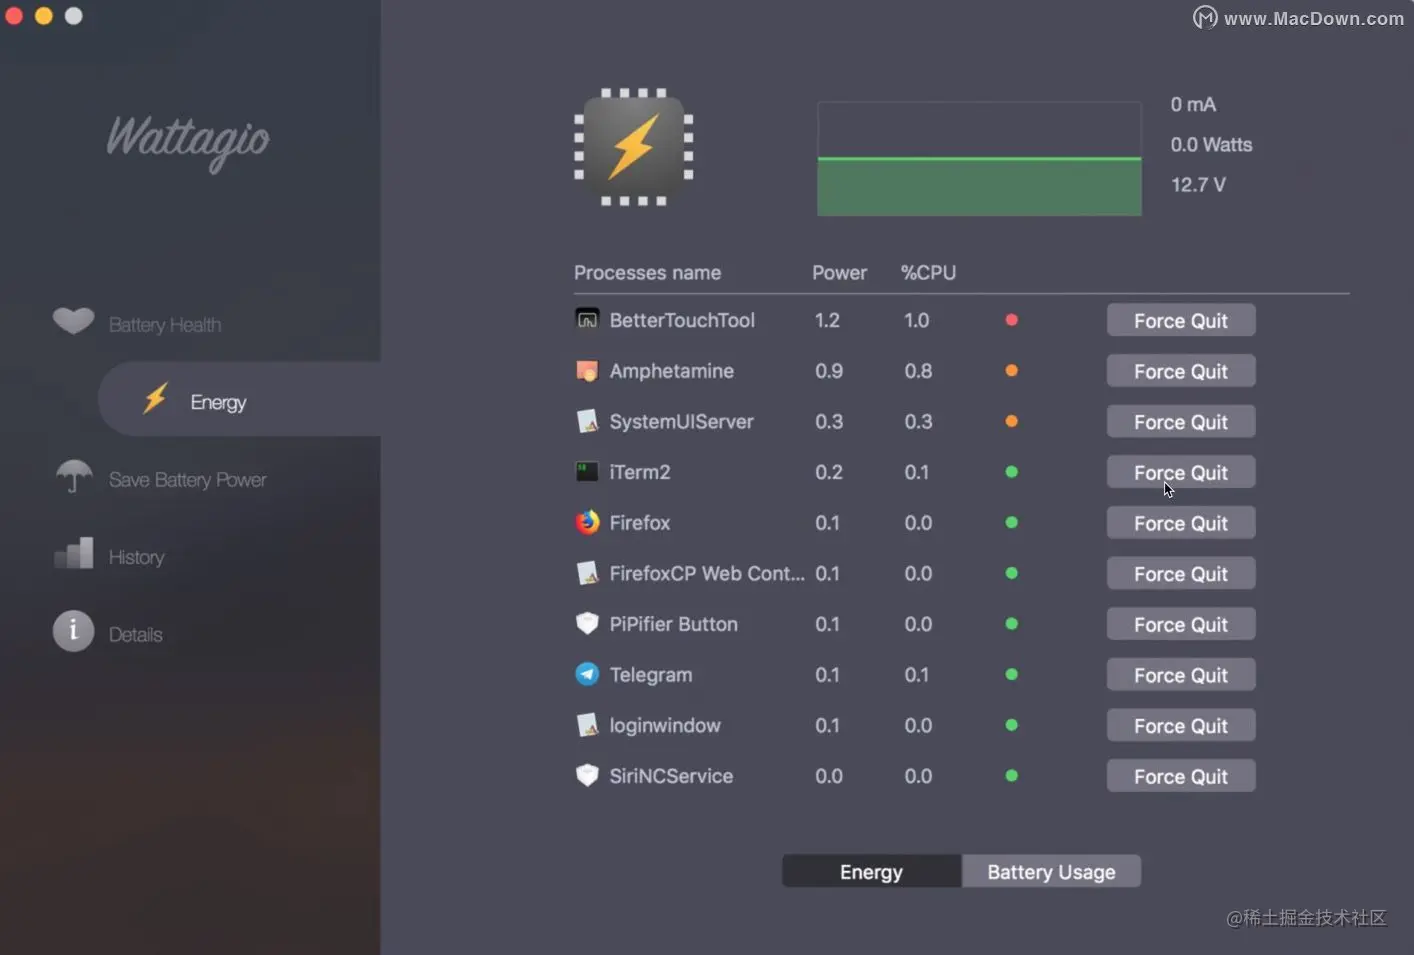
Task: Force Quit SiriNCService
Action: click(1181, 776)
